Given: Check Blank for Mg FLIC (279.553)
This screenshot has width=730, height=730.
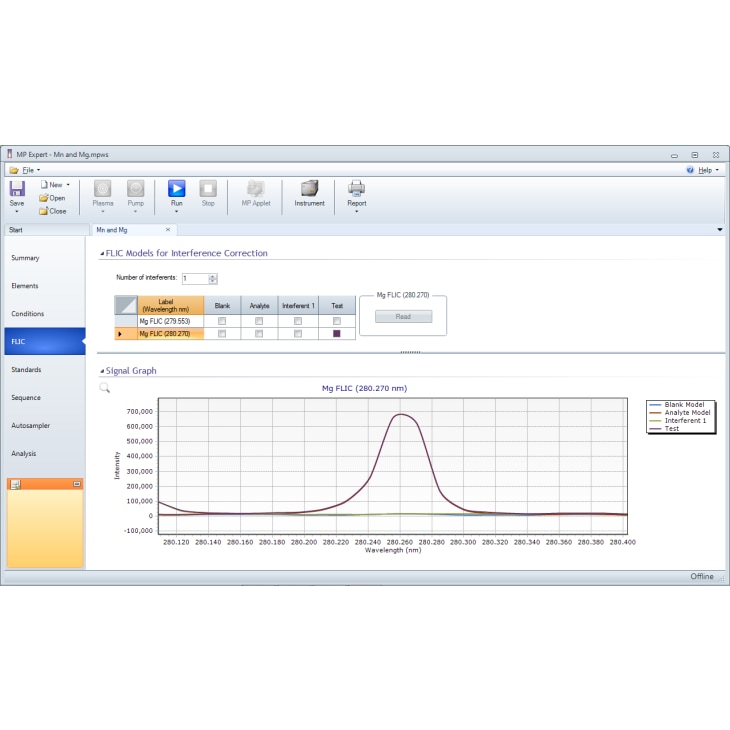Looking at the screenshot, I should (222, 321).
